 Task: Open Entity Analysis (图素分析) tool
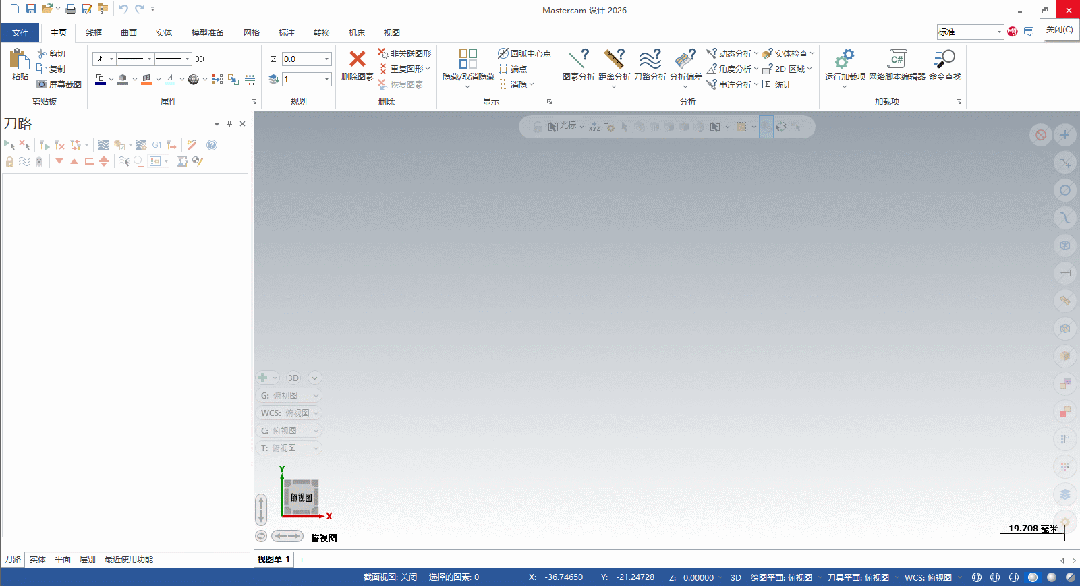click(x=578, y=65)
